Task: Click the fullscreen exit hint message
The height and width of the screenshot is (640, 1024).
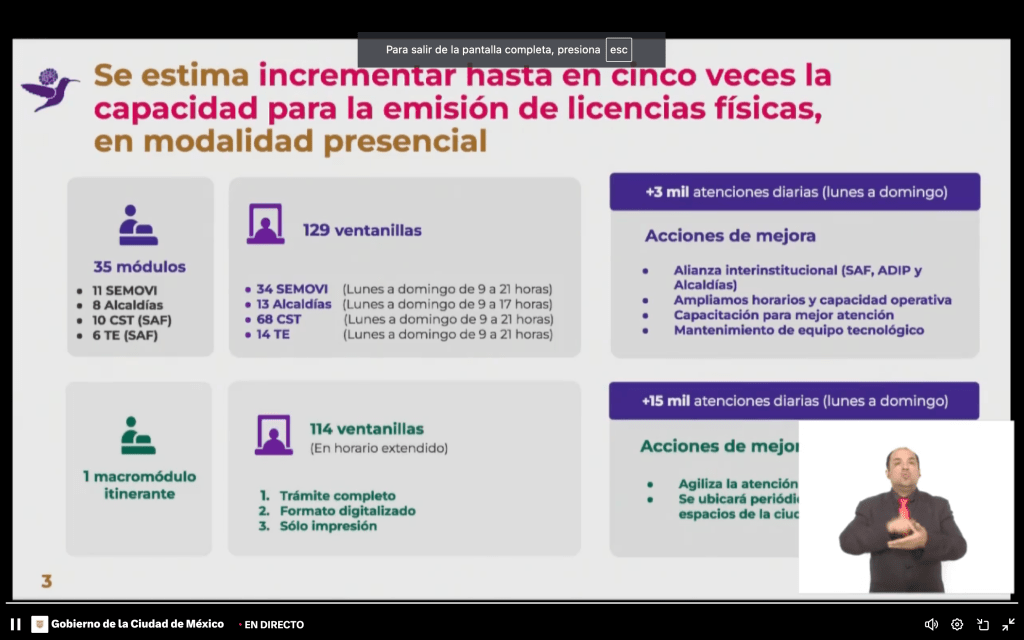Action: coord(493,50)
